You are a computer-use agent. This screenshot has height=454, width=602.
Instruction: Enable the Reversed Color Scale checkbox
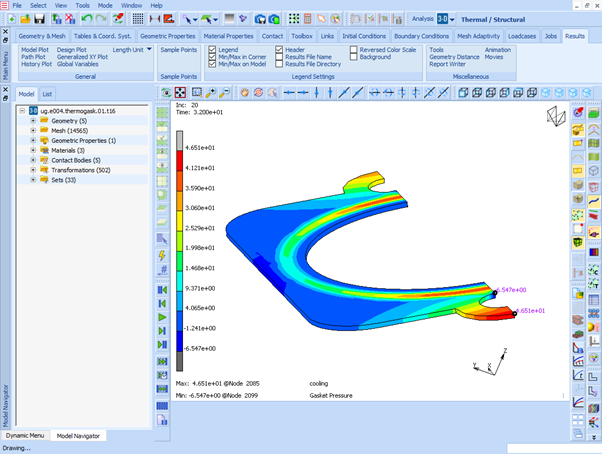(354, 49)
